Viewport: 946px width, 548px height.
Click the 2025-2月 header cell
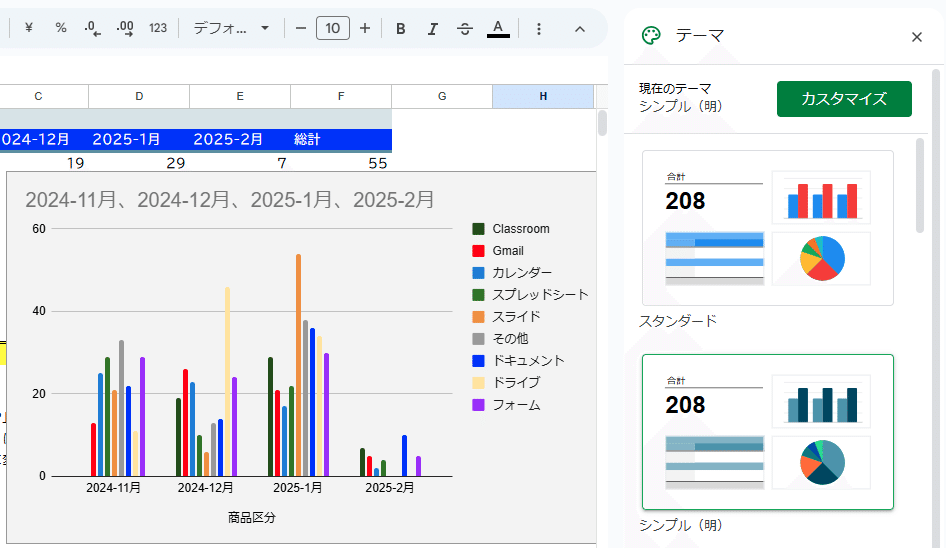tap(240, 139)
